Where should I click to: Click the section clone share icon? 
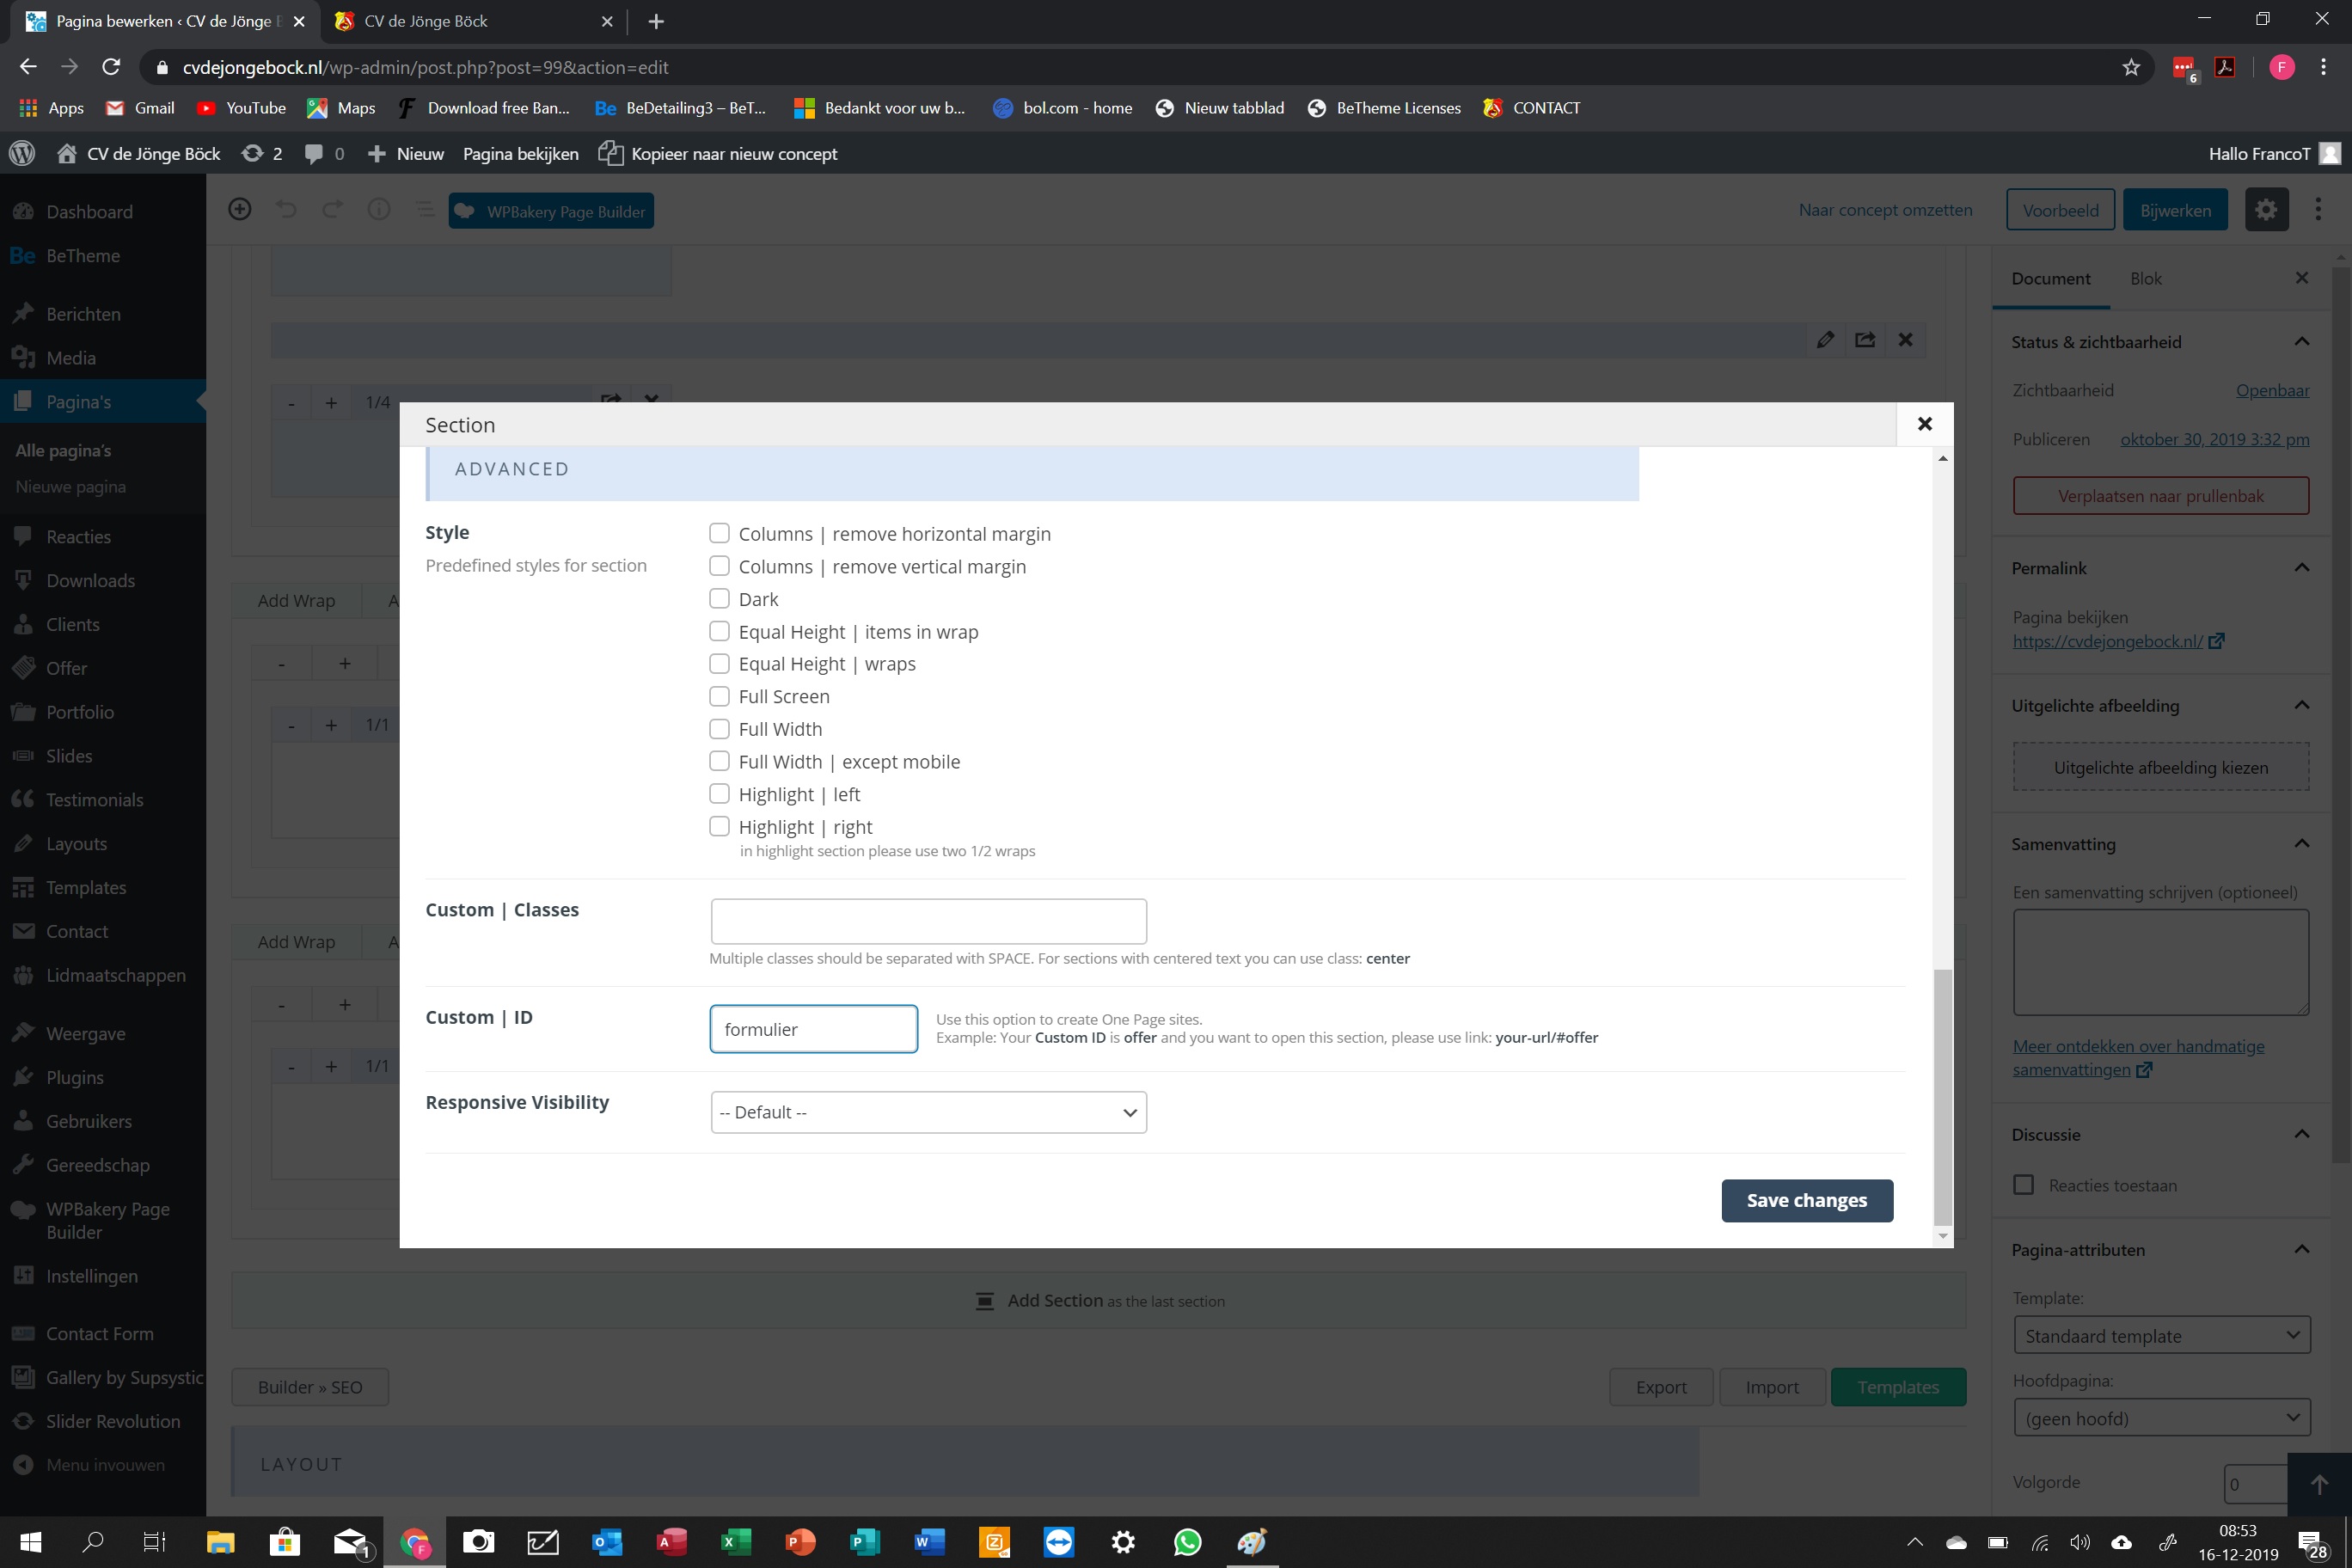1865,340
